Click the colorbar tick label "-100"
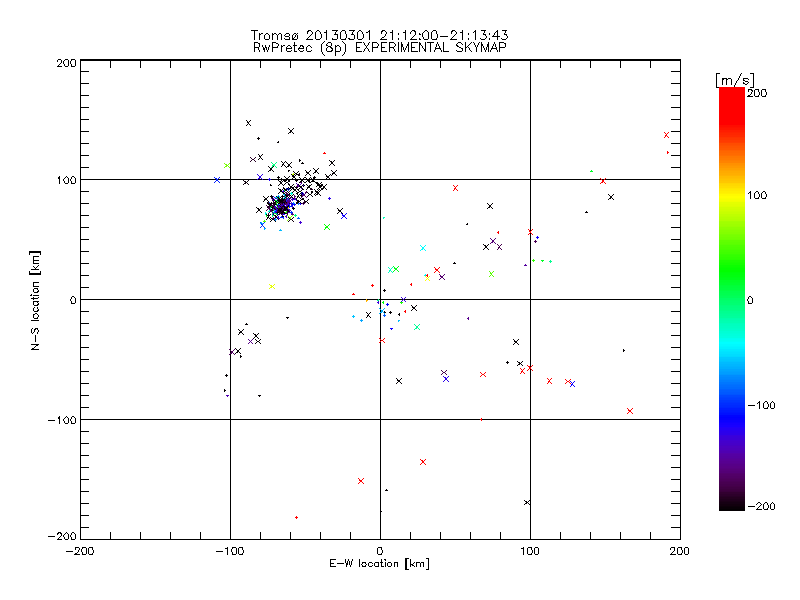This screenshot has height=600, width=800. [761, 406]
